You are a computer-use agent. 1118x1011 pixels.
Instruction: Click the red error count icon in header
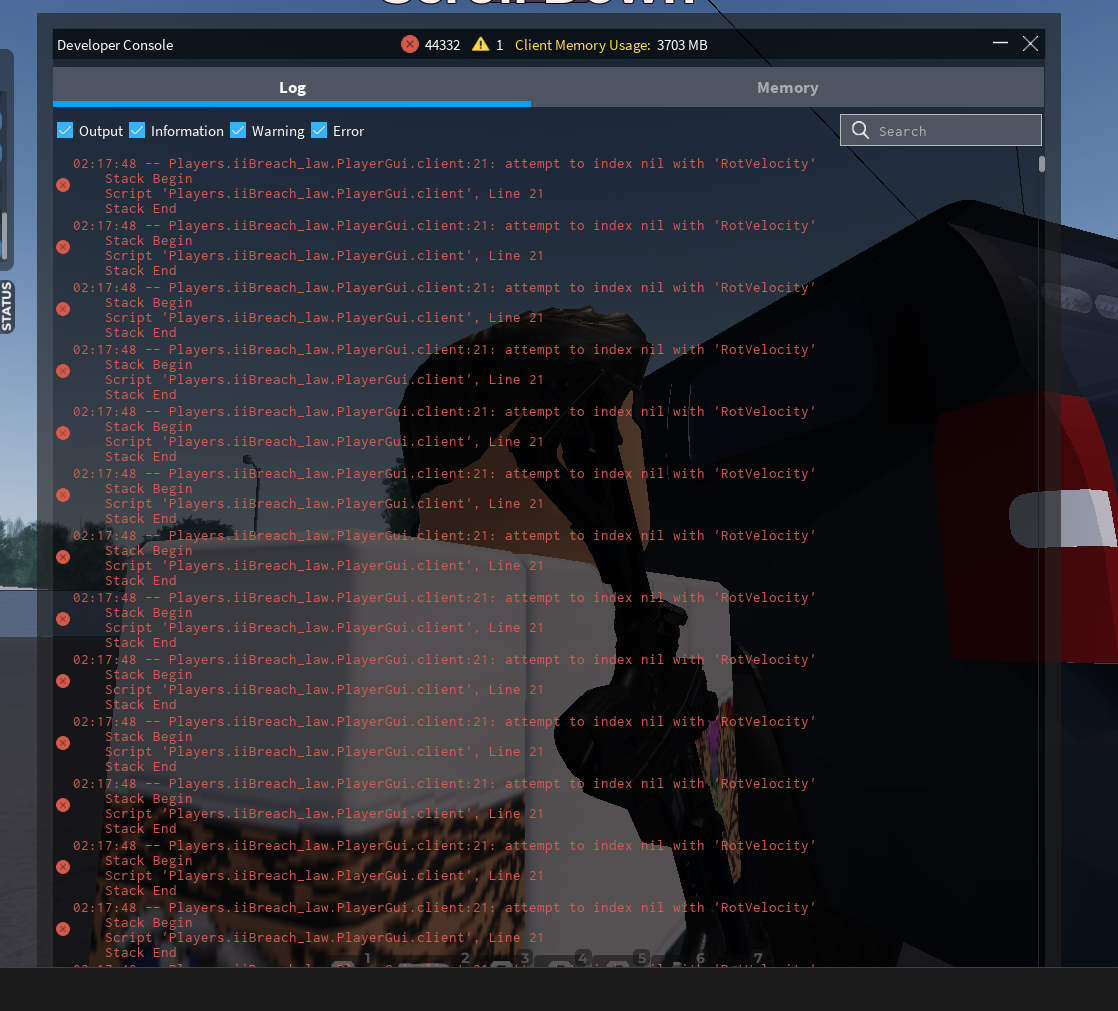click(409, 44)
